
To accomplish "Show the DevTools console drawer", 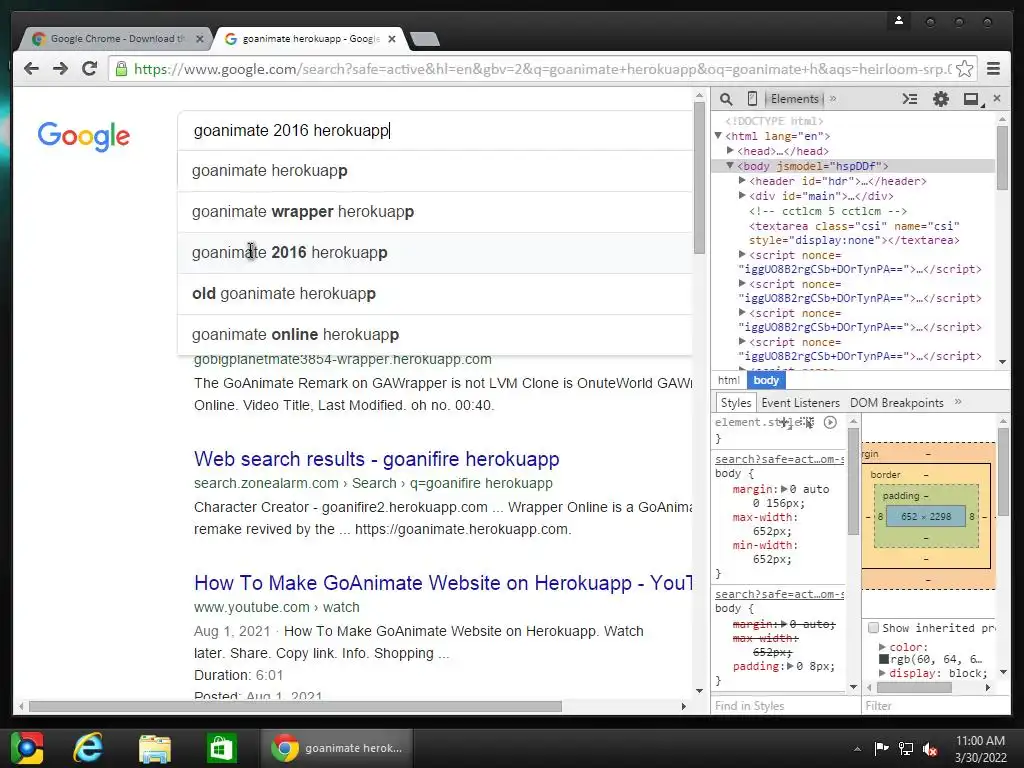I will point(910,99).
